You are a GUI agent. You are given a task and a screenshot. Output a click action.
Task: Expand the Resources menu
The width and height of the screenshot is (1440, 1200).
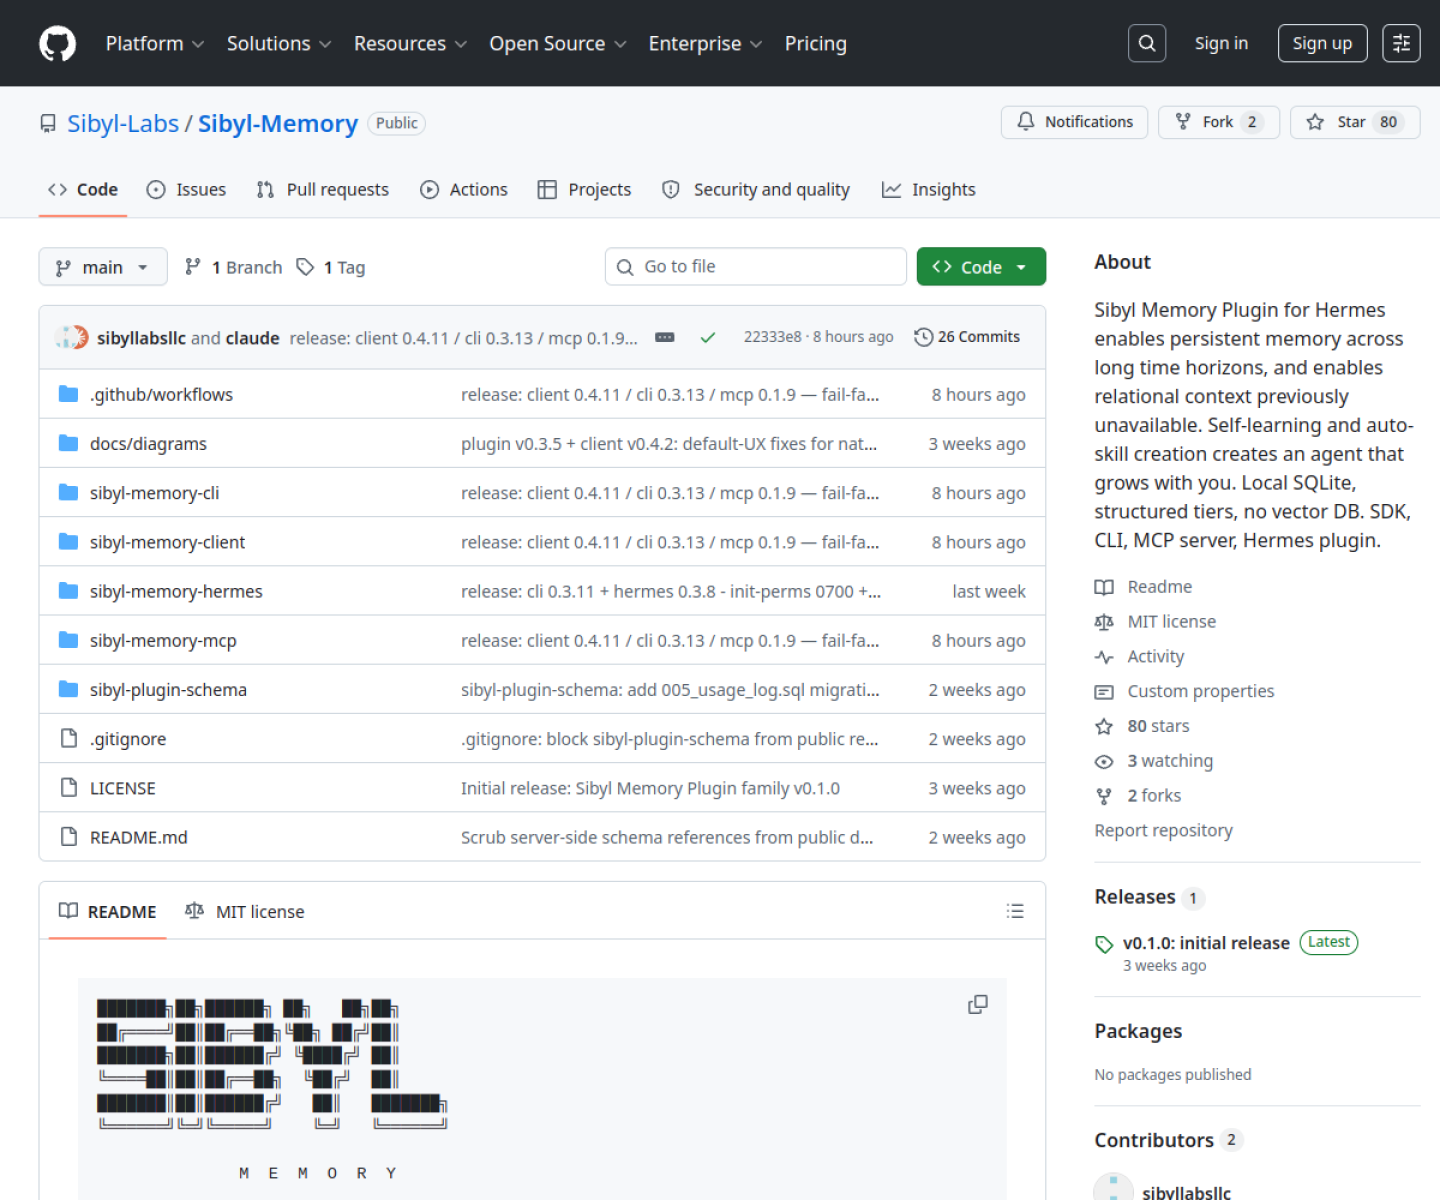point(410,44)
